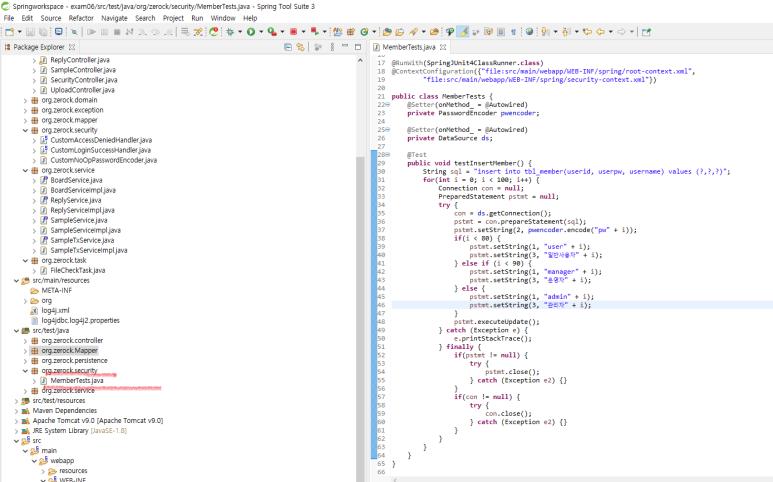Click the Debug bug icon

click(230, 32)
